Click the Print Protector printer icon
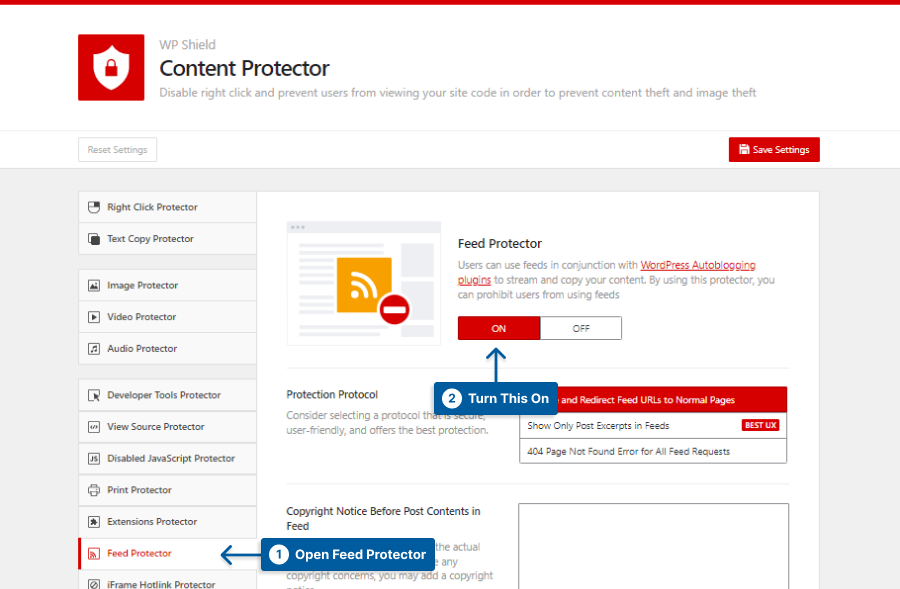The height and width of the screenshot is (589, 900). (94, 490)
